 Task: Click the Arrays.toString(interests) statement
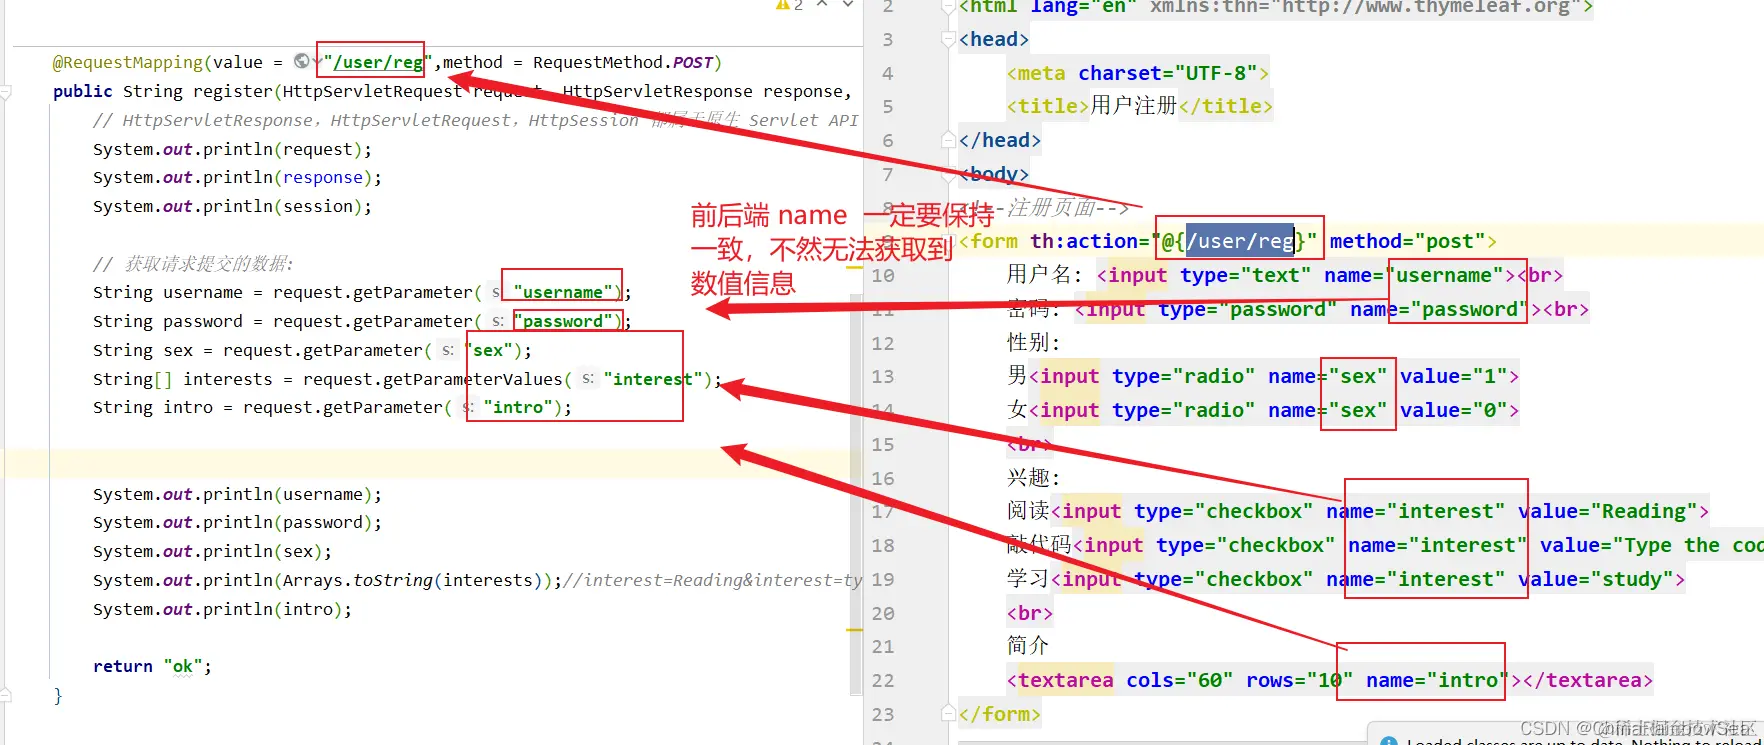(x=327, y=580)
